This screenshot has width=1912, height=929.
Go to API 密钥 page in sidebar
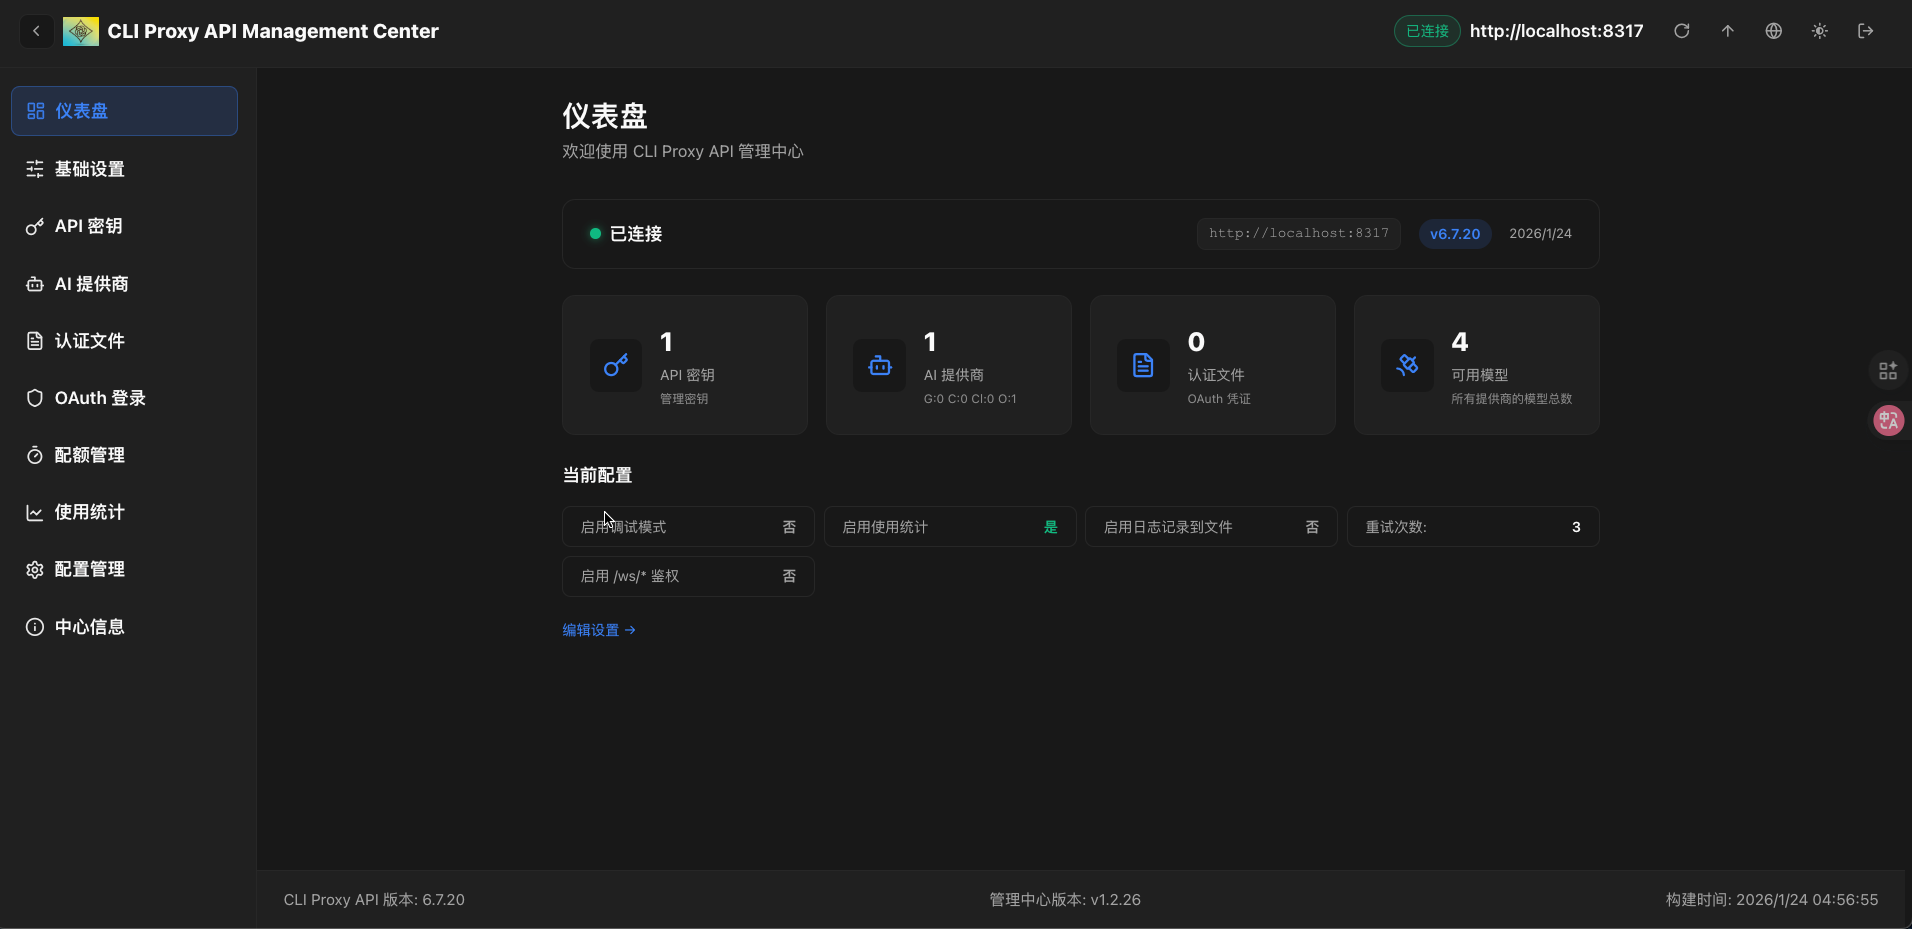pos(124,226)
